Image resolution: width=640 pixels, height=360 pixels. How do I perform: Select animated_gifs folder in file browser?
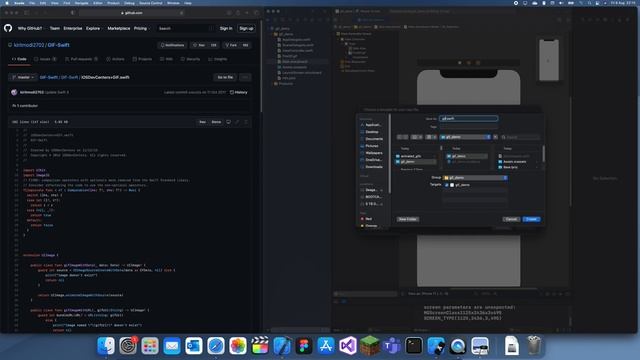click(416, 156)
